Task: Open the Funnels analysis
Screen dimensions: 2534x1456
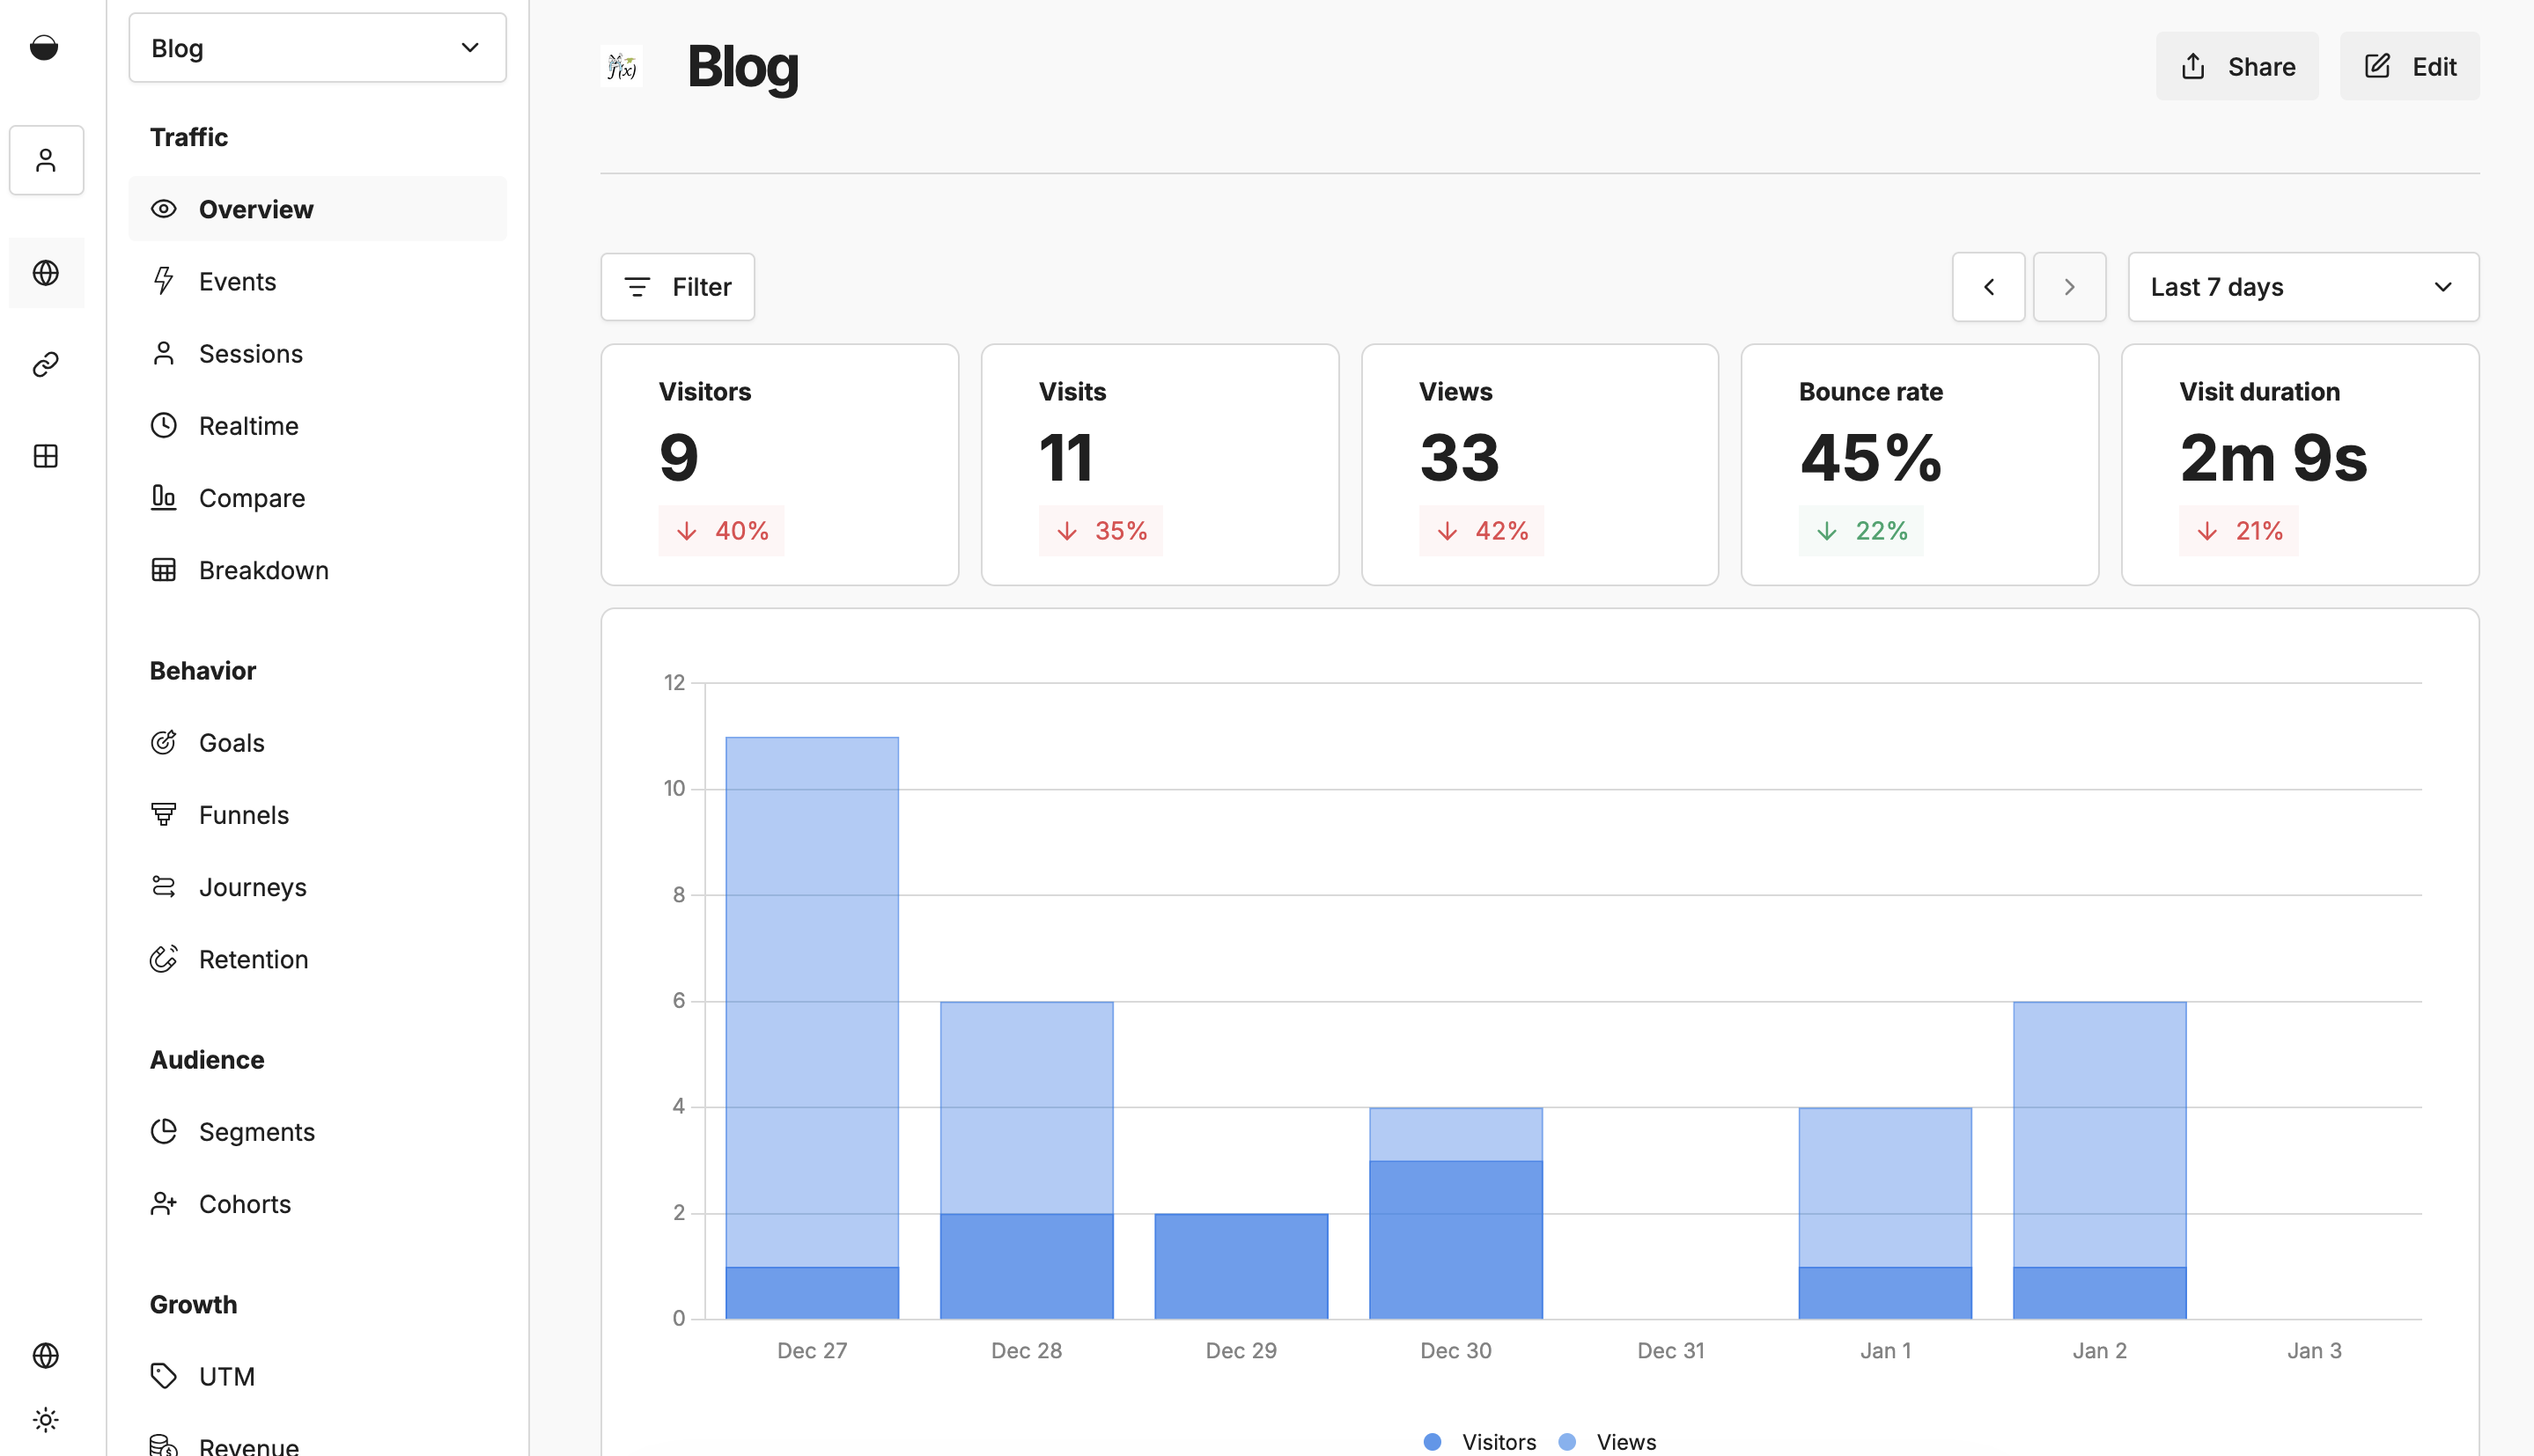Action: [x=243, y=814]
